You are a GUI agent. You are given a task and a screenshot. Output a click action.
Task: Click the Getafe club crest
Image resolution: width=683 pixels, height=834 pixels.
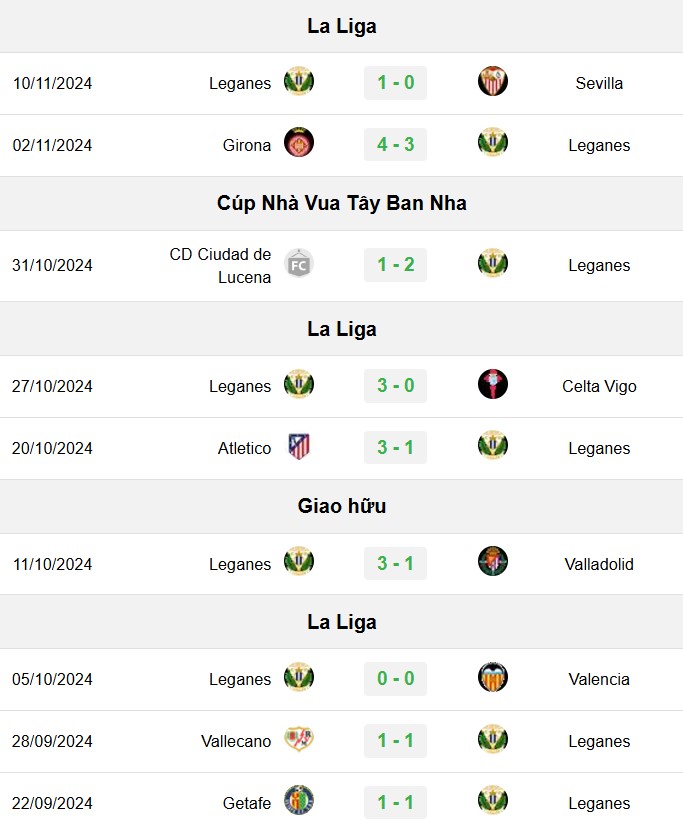[x=298, y=800]
